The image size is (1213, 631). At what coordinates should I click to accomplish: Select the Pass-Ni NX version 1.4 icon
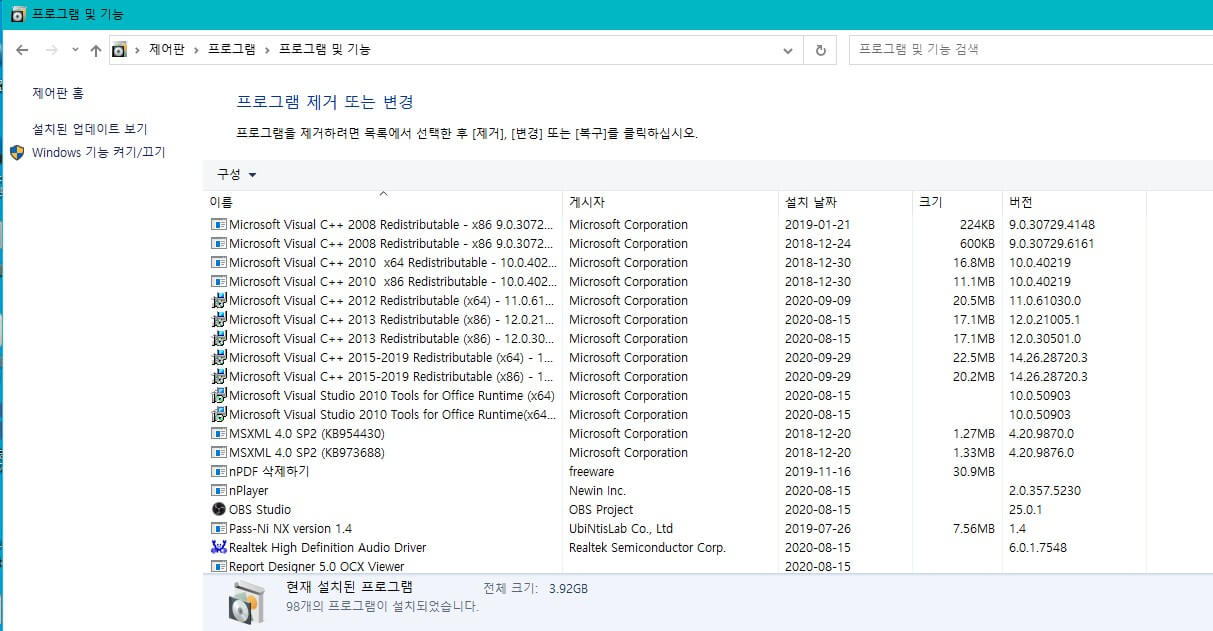pyautogui.click(x=219, y=528)
